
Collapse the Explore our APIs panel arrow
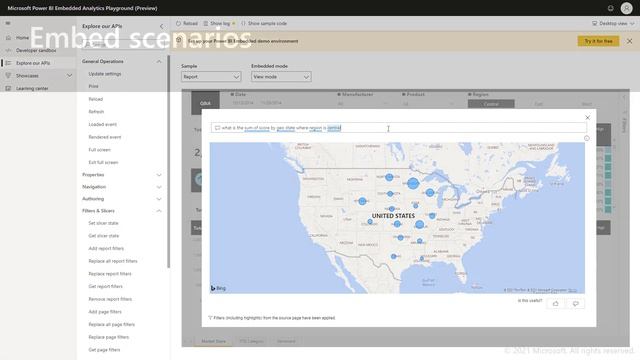click(162, 26)
